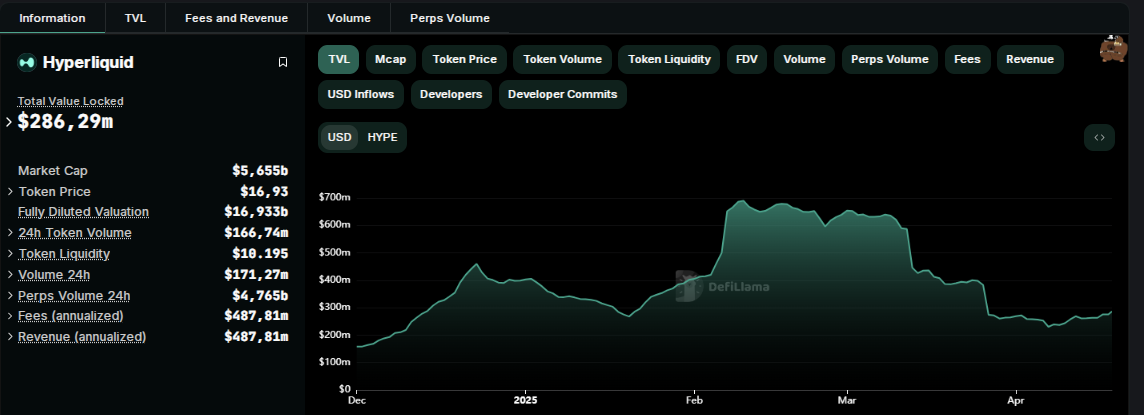Expand the Perps Volume 24h row

[10, 295]
